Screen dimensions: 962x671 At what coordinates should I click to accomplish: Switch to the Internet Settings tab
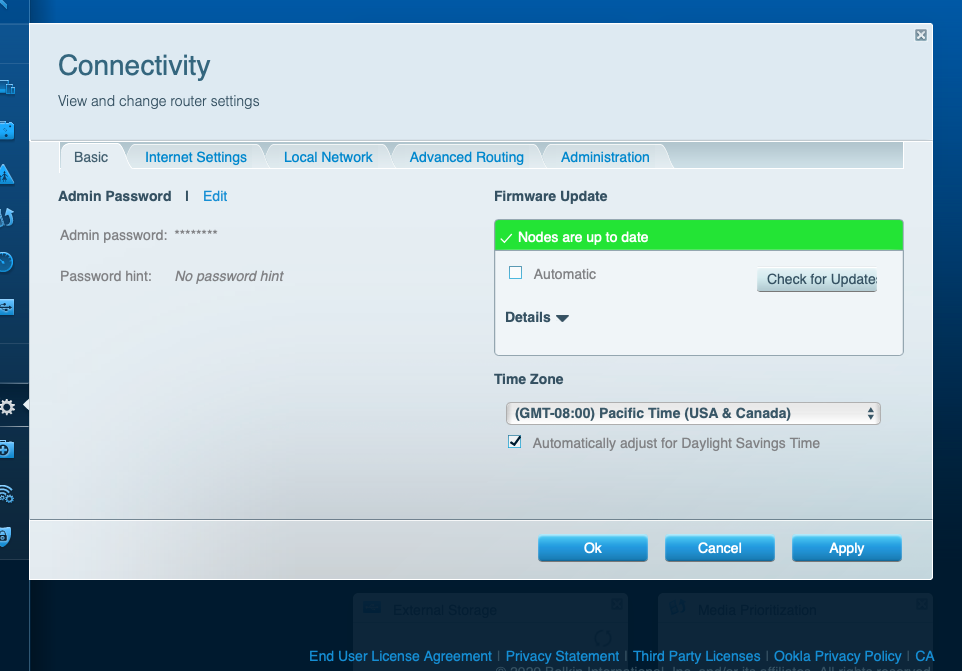click(x=196, y=157)
